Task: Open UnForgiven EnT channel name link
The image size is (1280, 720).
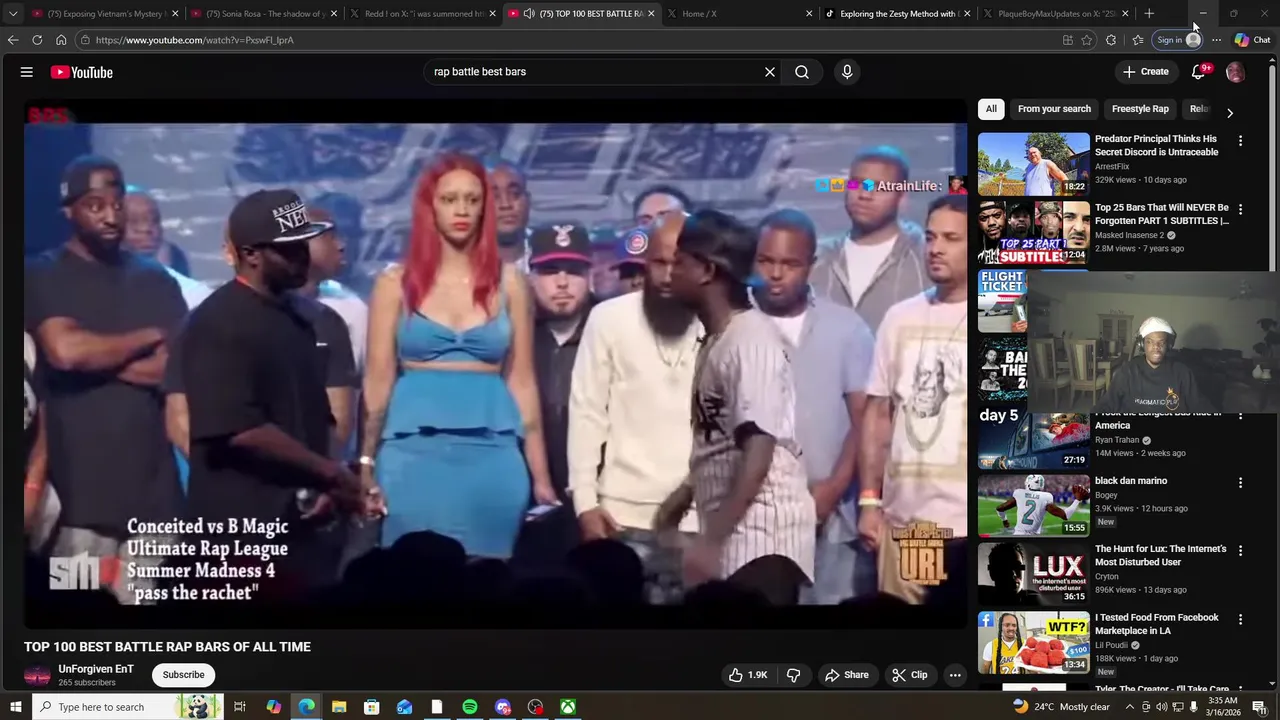Action: tap(96, 669)
